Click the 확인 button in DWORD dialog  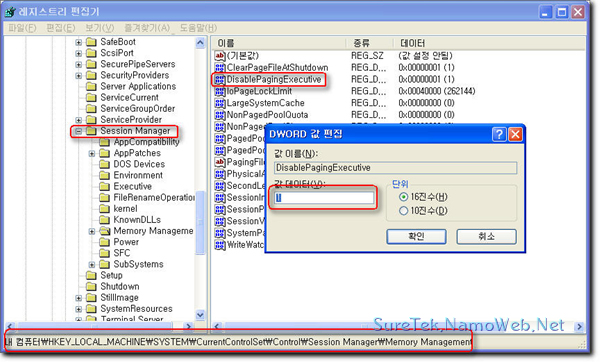point(416,236)
